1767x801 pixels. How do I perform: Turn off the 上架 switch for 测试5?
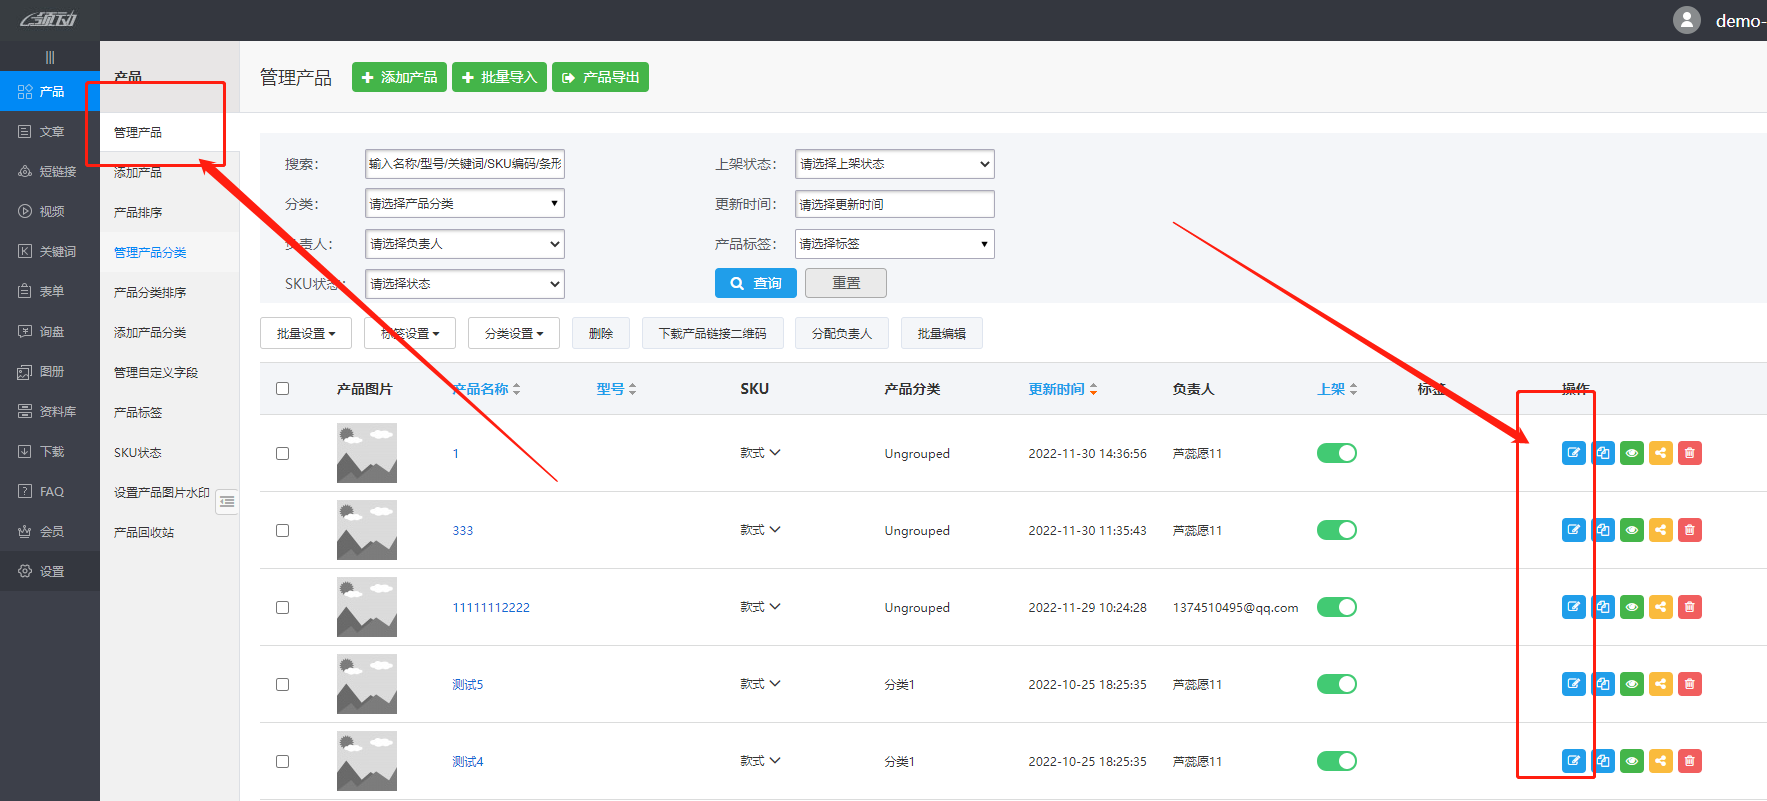point(1336,684)
